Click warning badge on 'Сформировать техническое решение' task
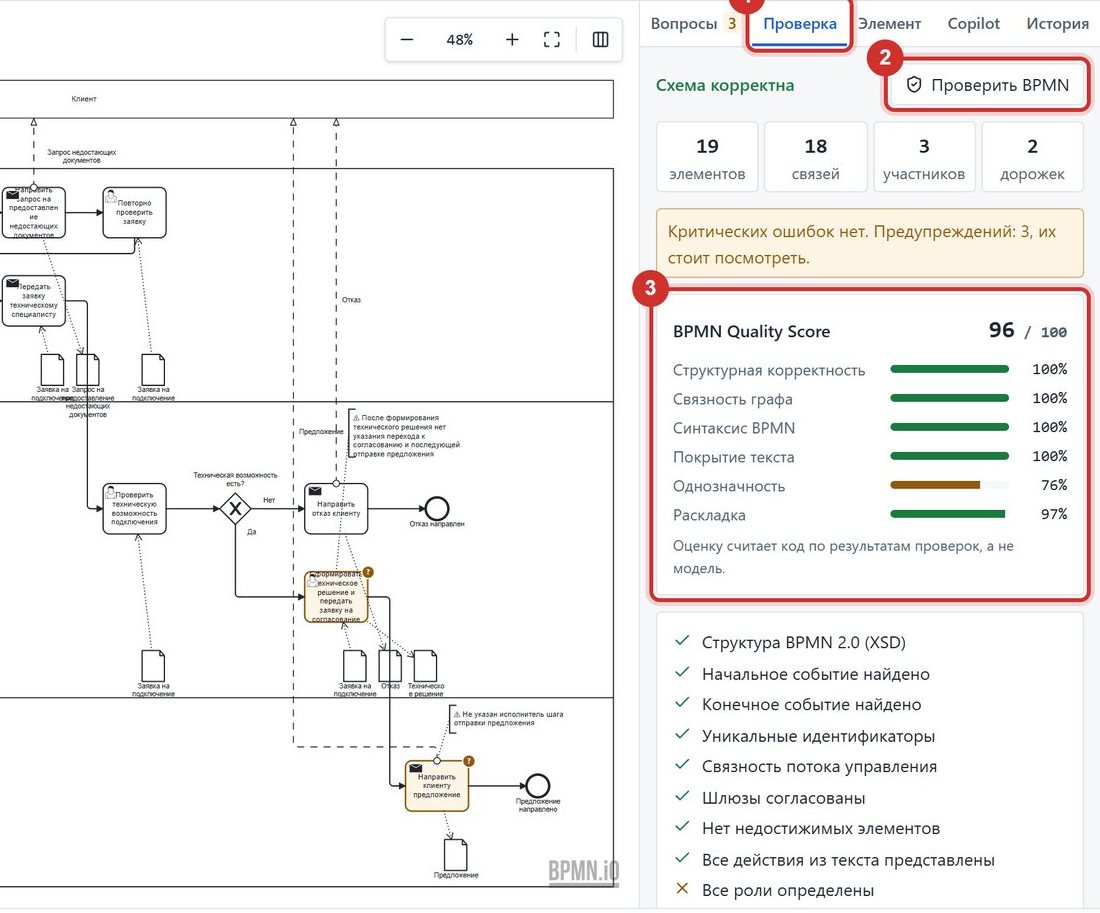The width and height of the screenshot is (1100, 913). (368, 572)
